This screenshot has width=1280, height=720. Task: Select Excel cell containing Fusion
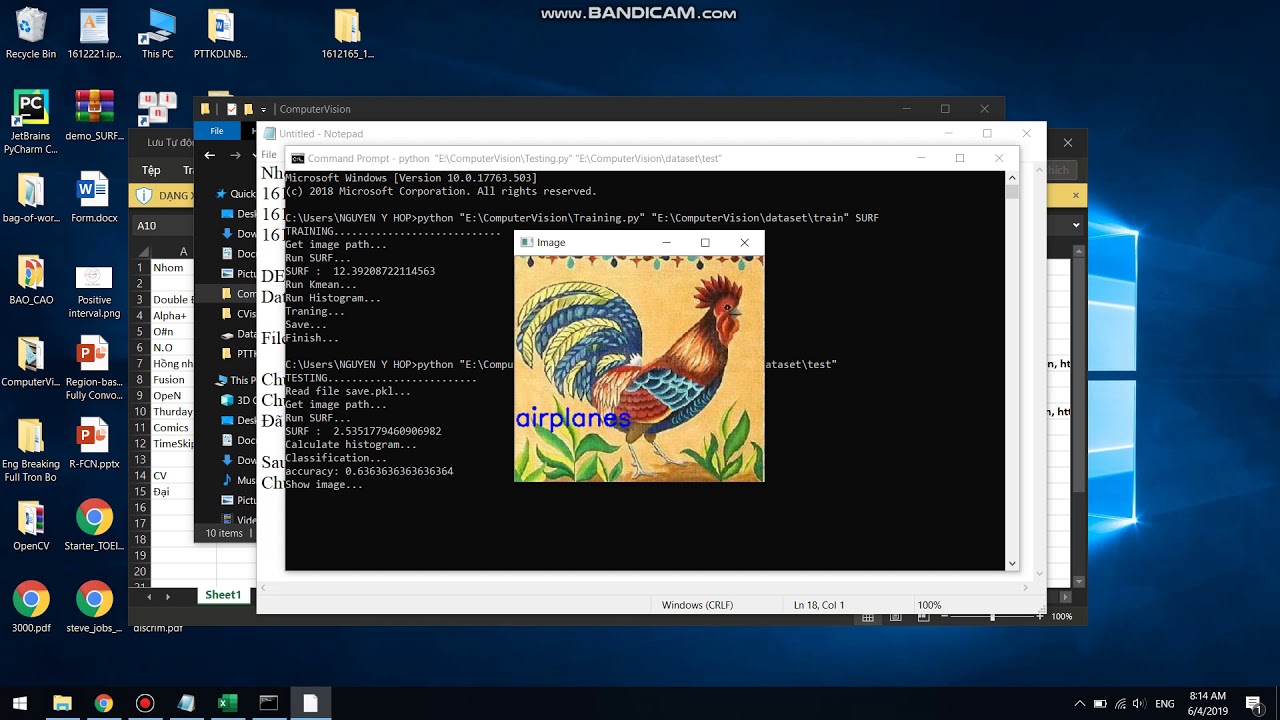tap(170, 379)
